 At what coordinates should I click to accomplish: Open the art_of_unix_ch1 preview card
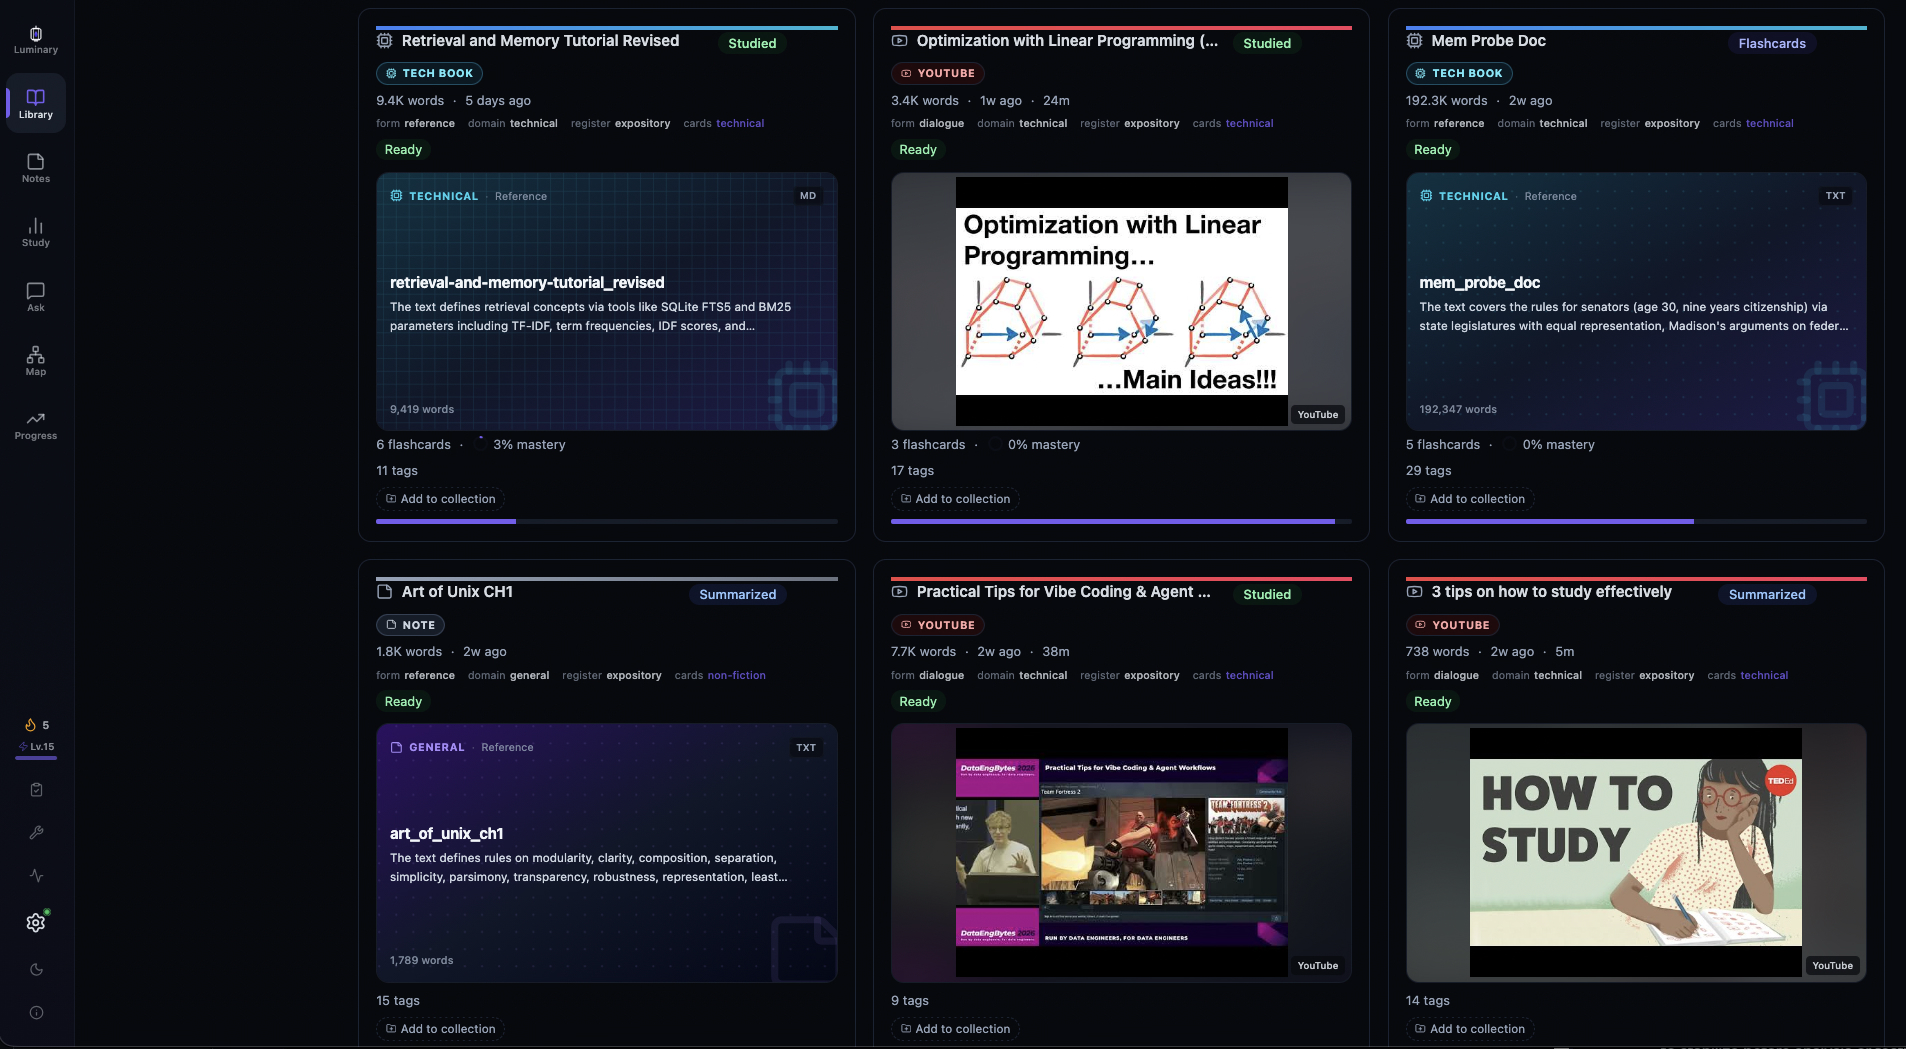tap(607, 852)
